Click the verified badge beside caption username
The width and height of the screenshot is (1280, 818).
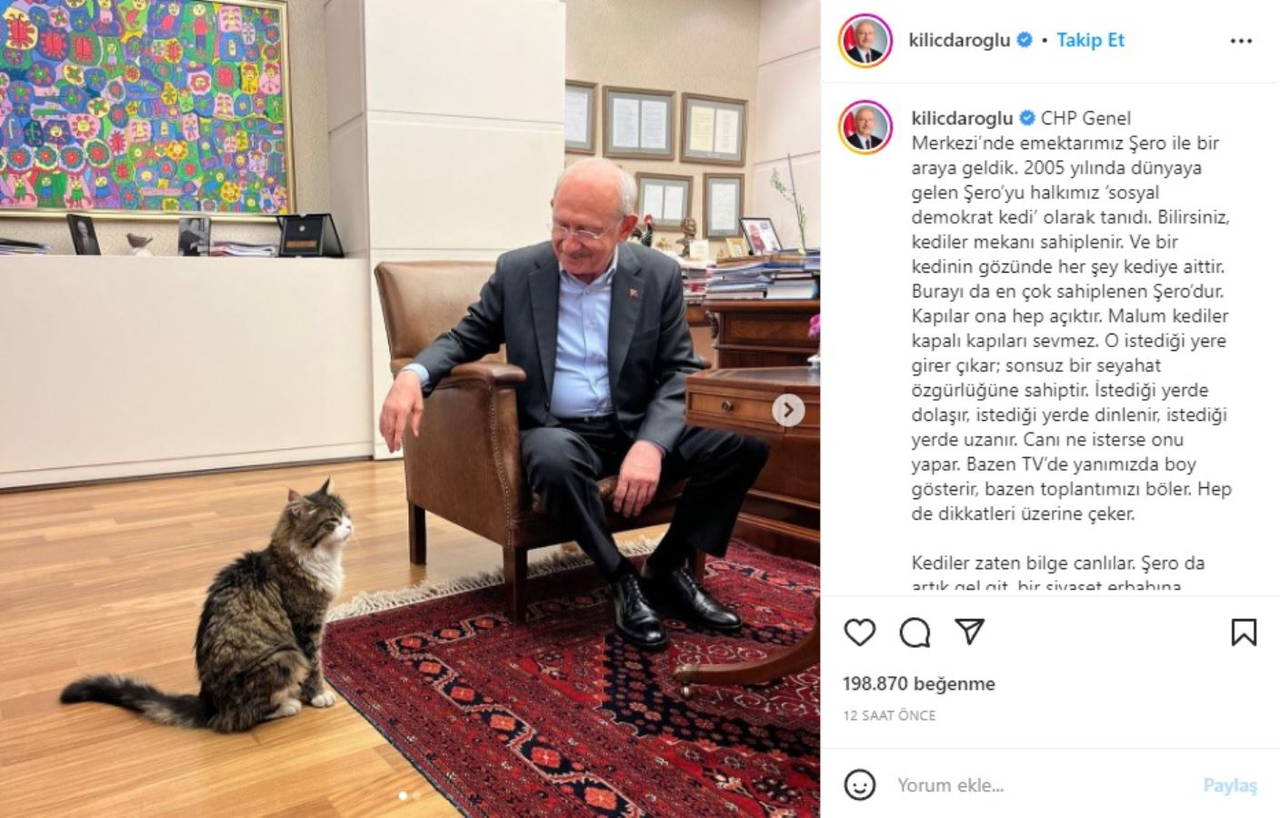pos(1026,118)
